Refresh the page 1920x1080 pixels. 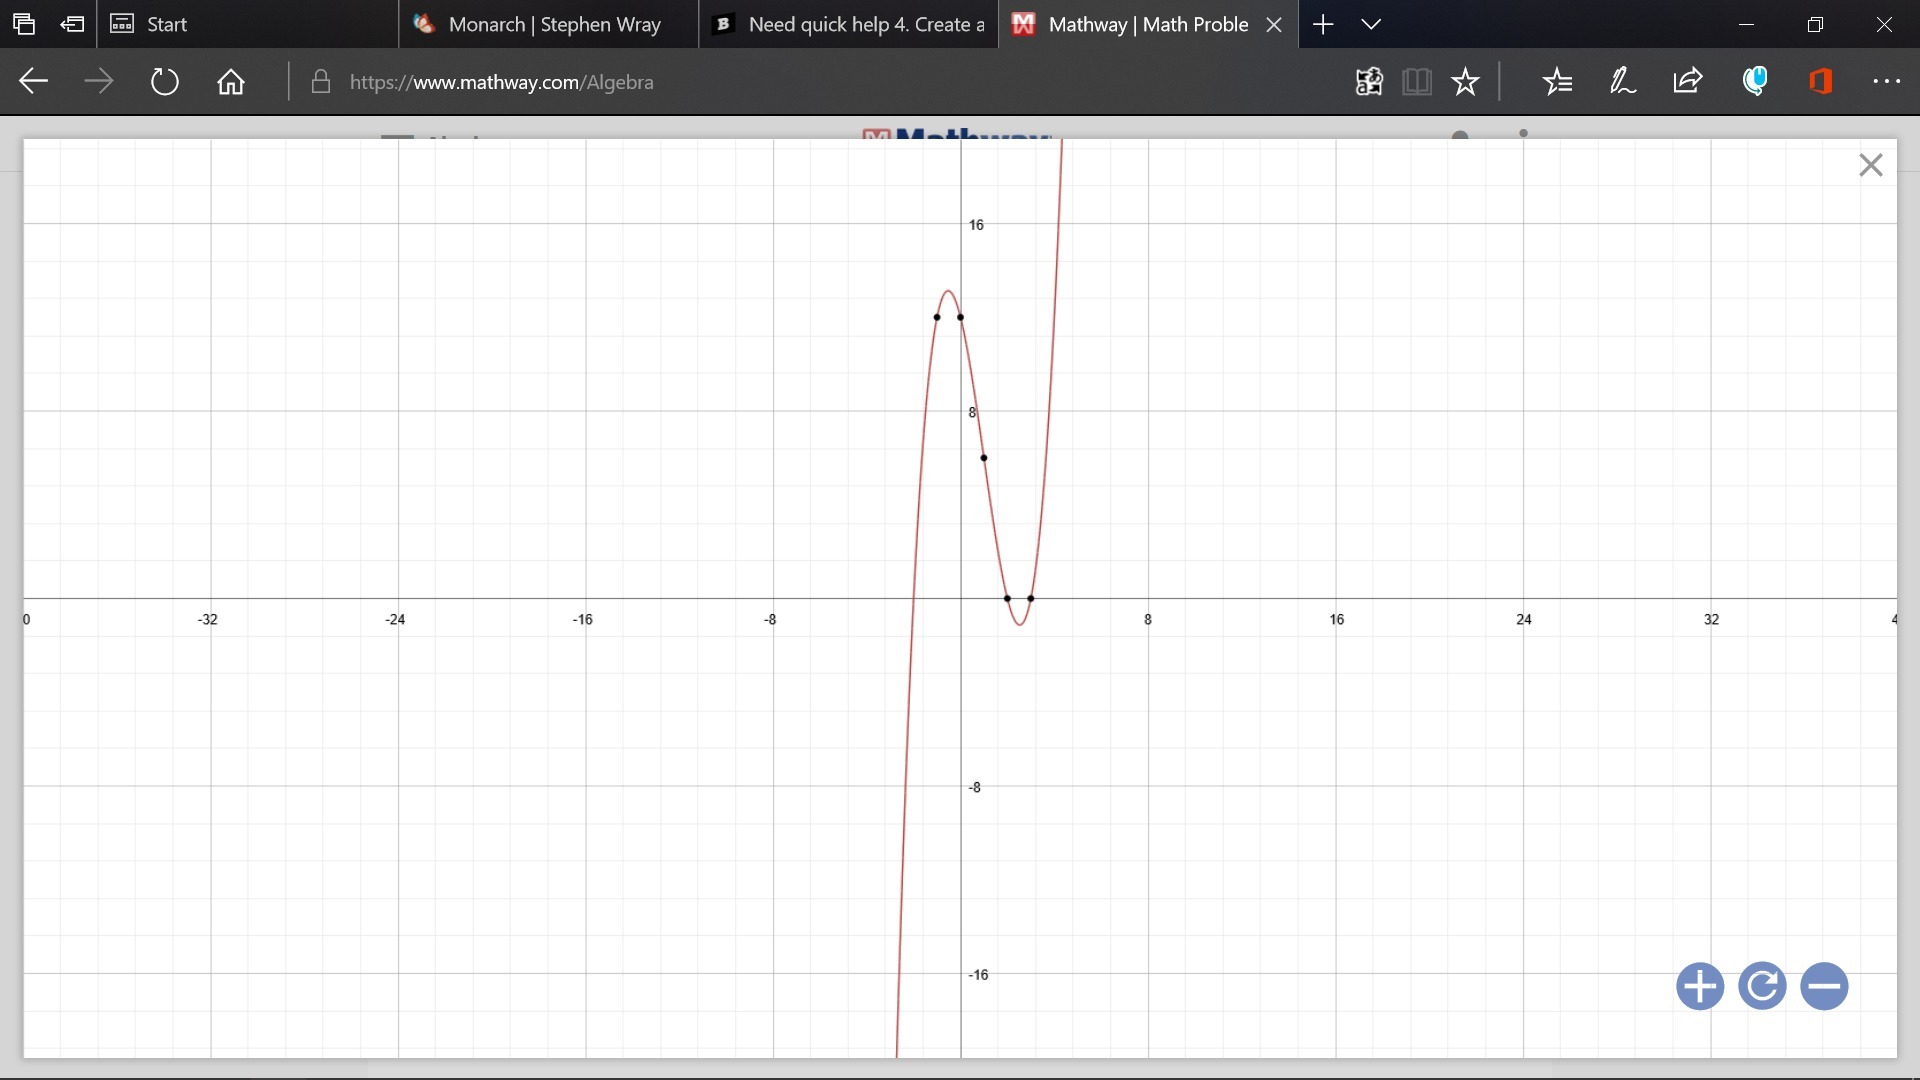164,82
